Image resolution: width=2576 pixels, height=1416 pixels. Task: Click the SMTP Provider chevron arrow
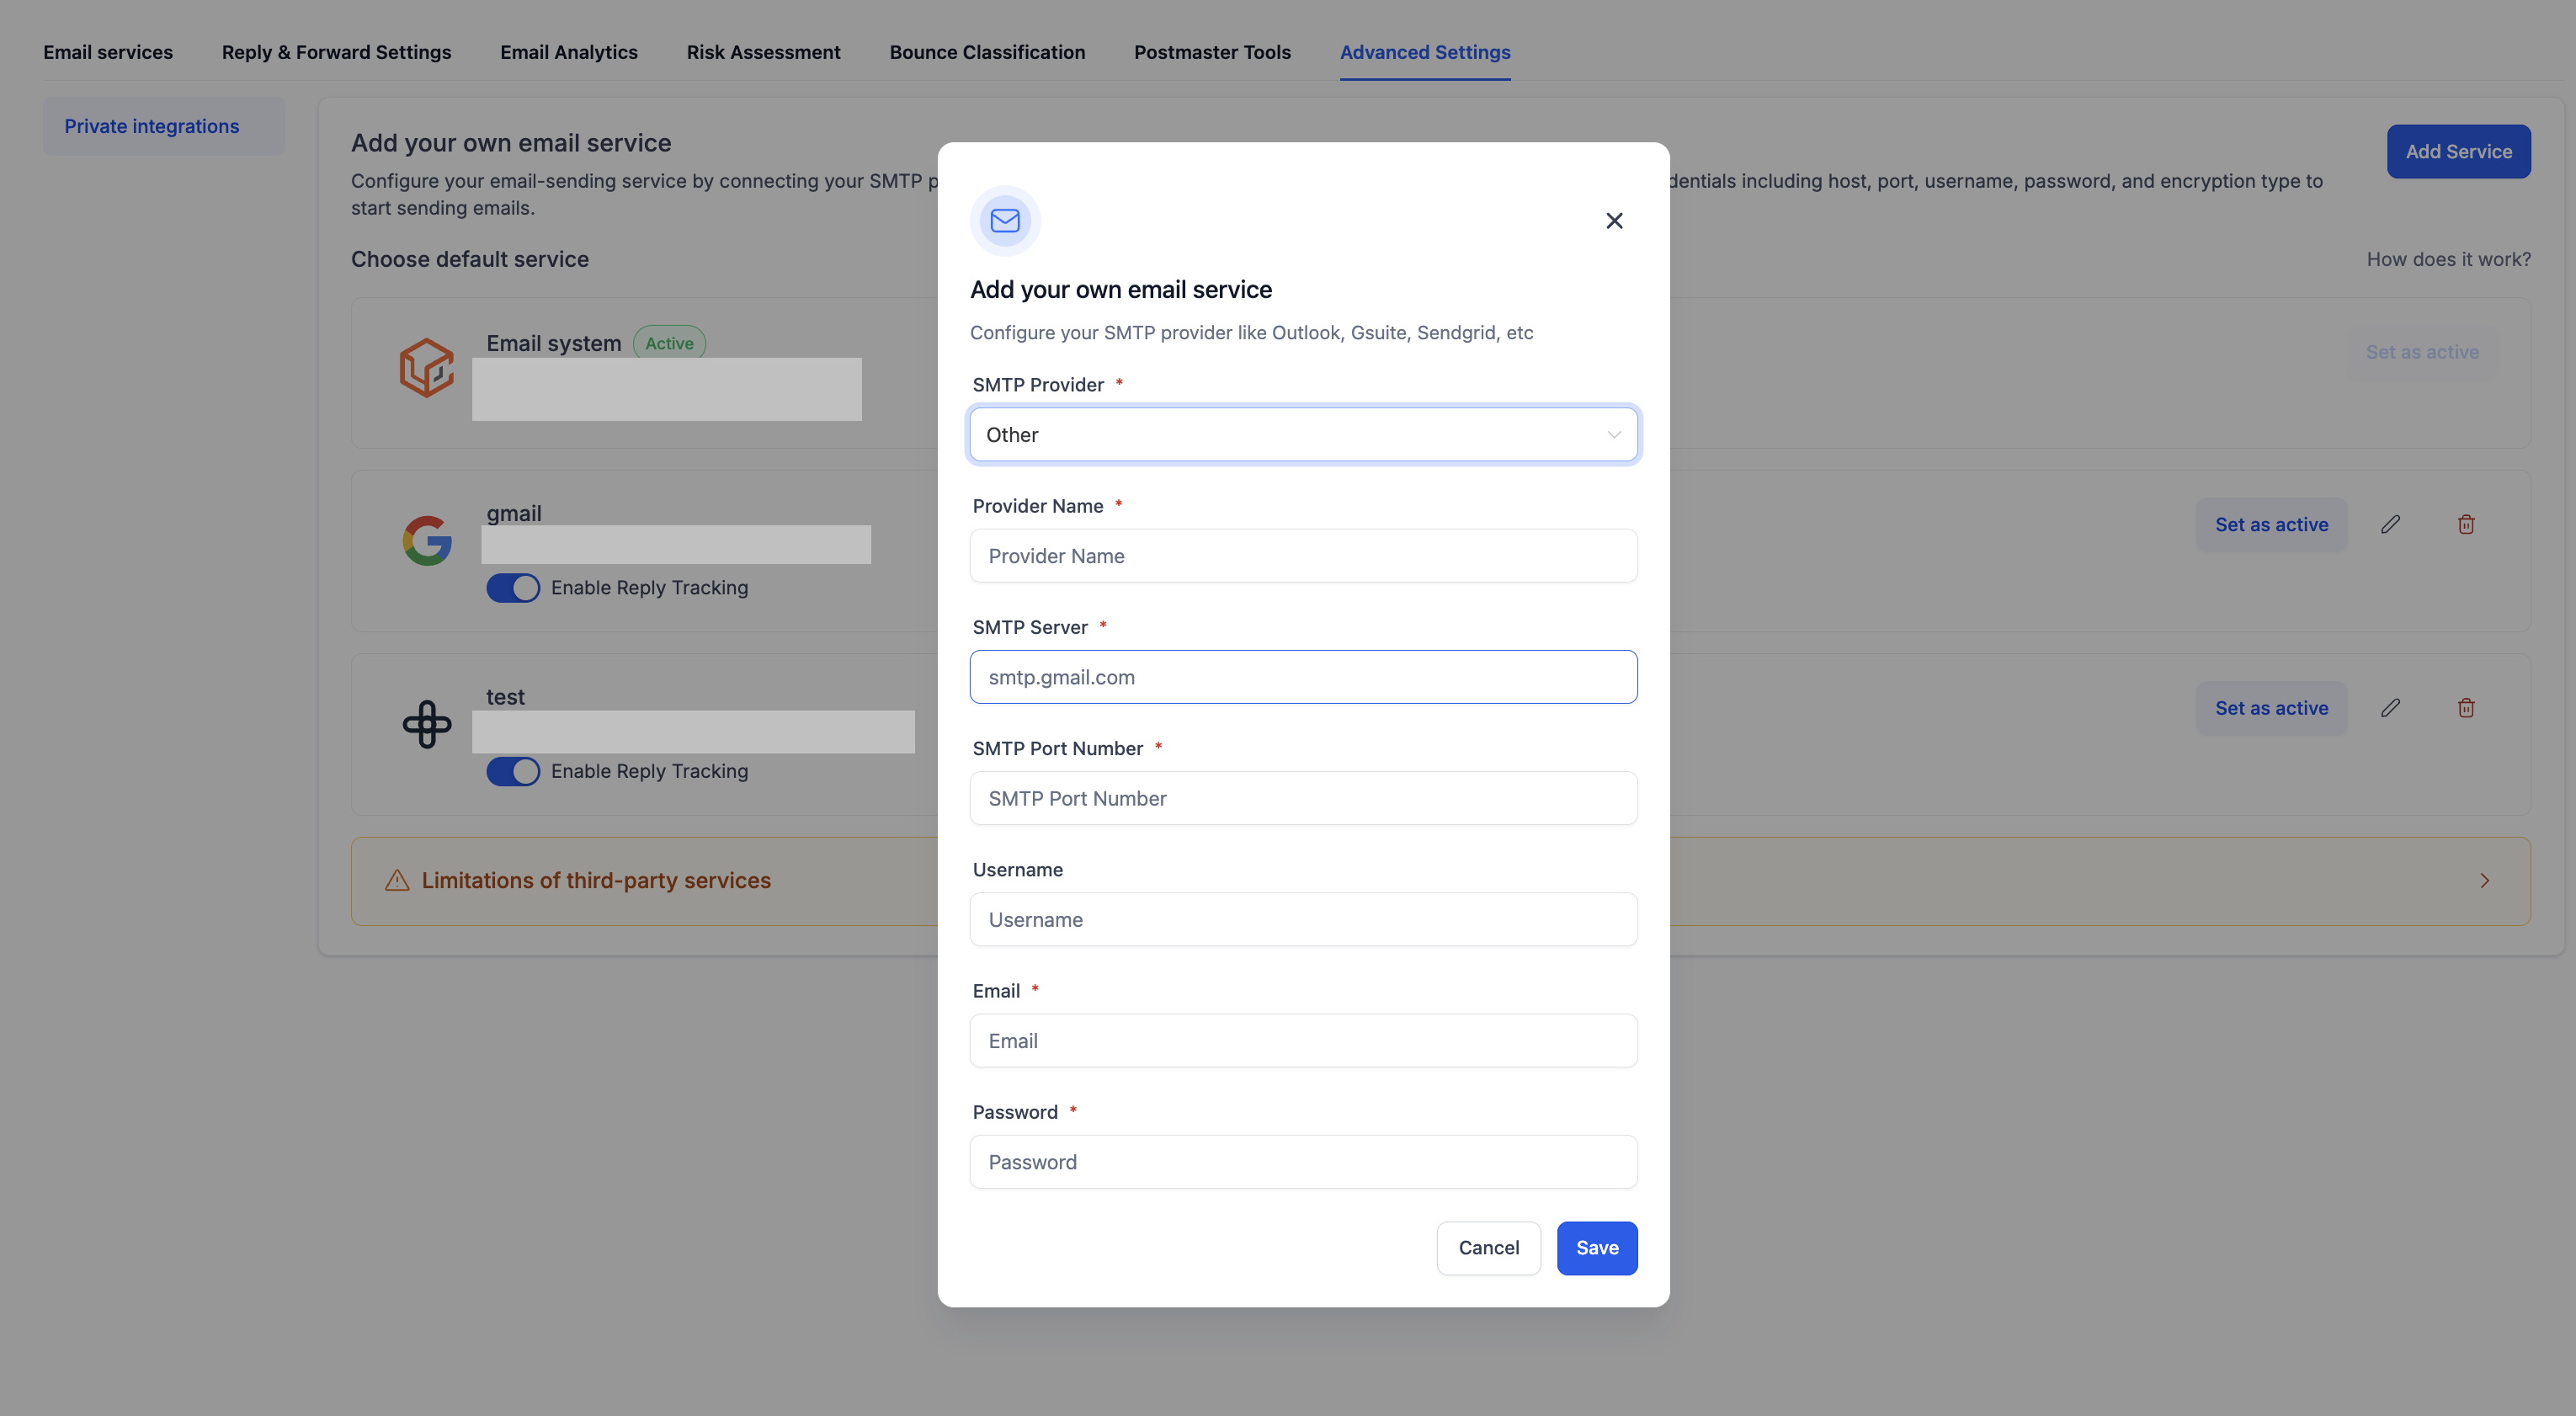(x=1613, y=434)
